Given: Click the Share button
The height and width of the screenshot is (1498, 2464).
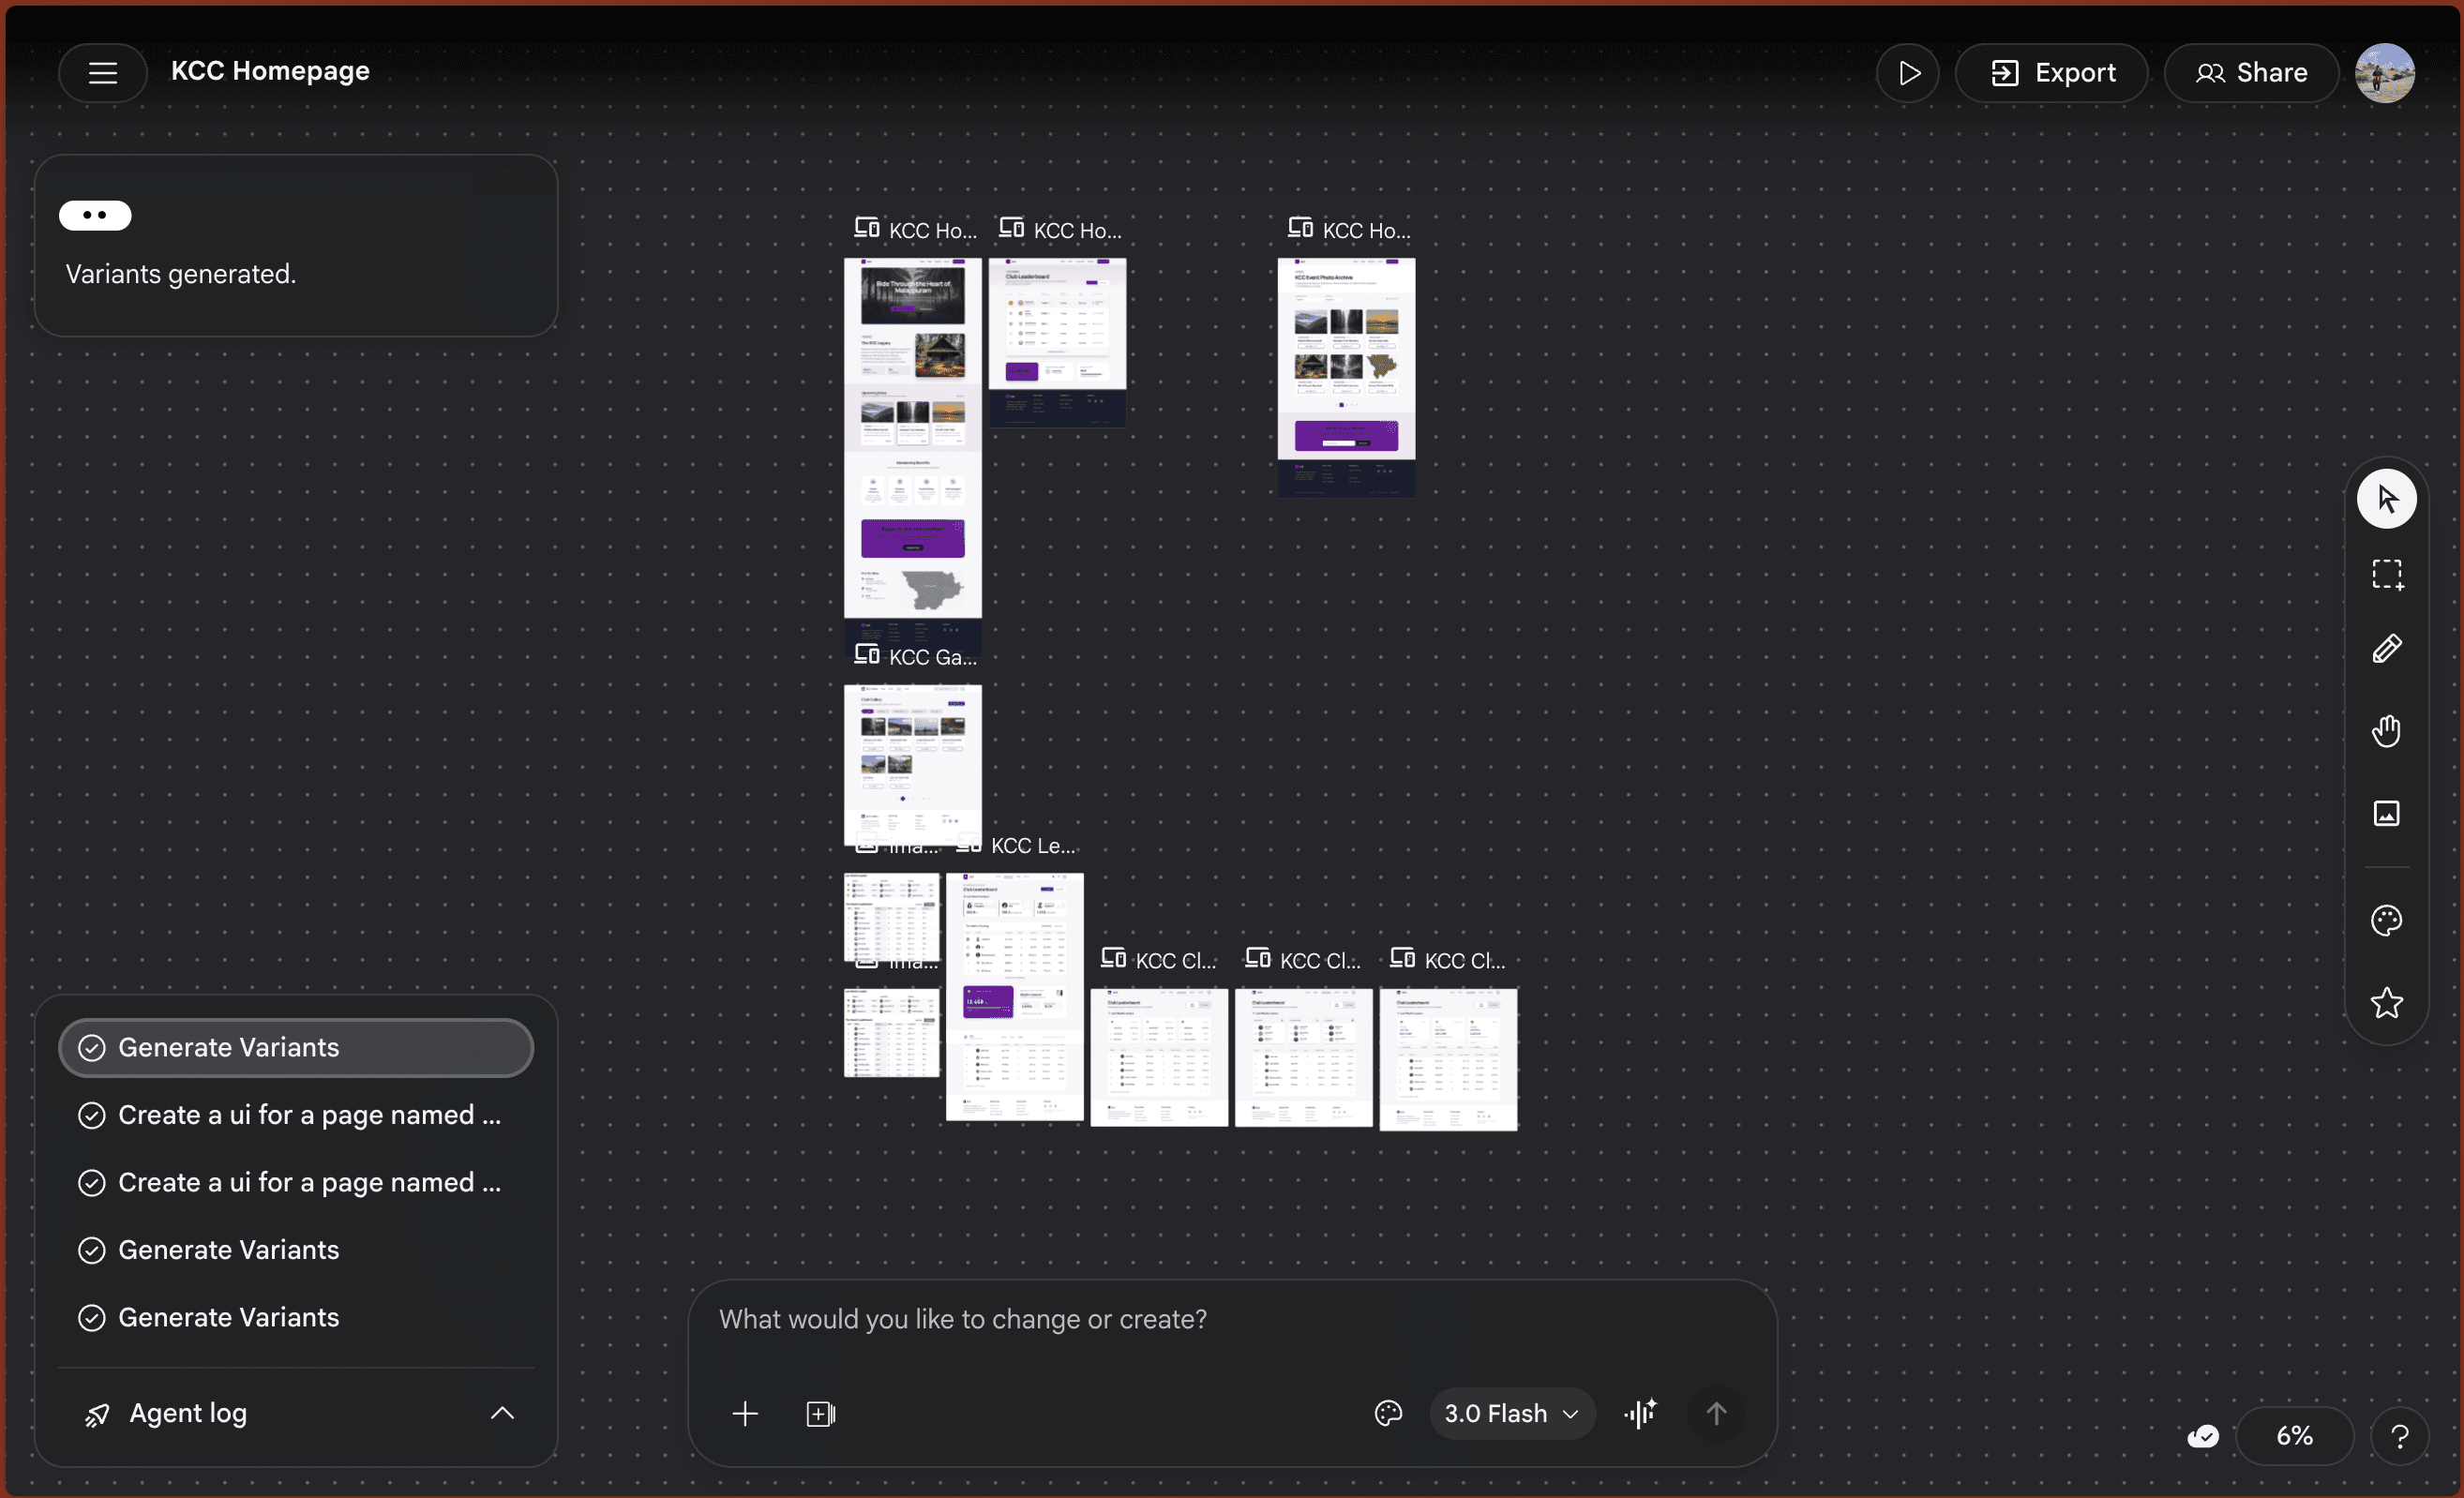Looking at the screenshot, I should pyautogui.click(x=2251, y=73).
